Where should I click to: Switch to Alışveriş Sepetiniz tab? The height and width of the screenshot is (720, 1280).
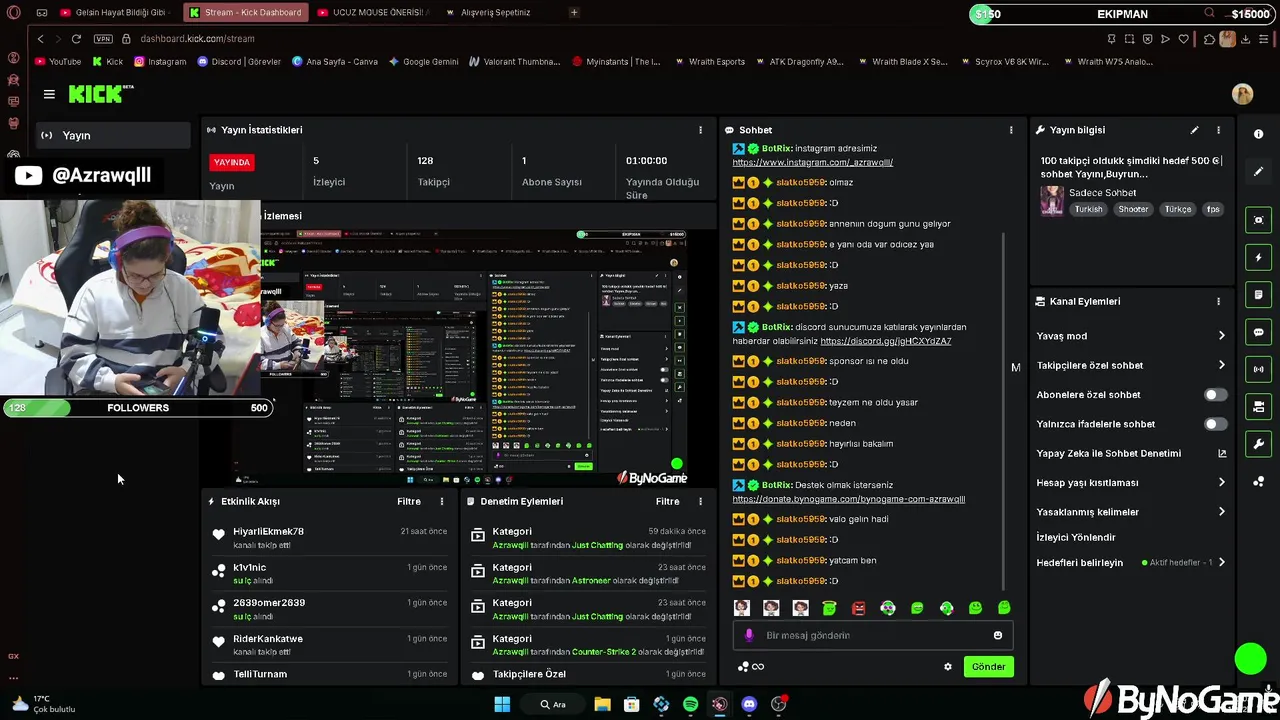[x=490, y=13]
